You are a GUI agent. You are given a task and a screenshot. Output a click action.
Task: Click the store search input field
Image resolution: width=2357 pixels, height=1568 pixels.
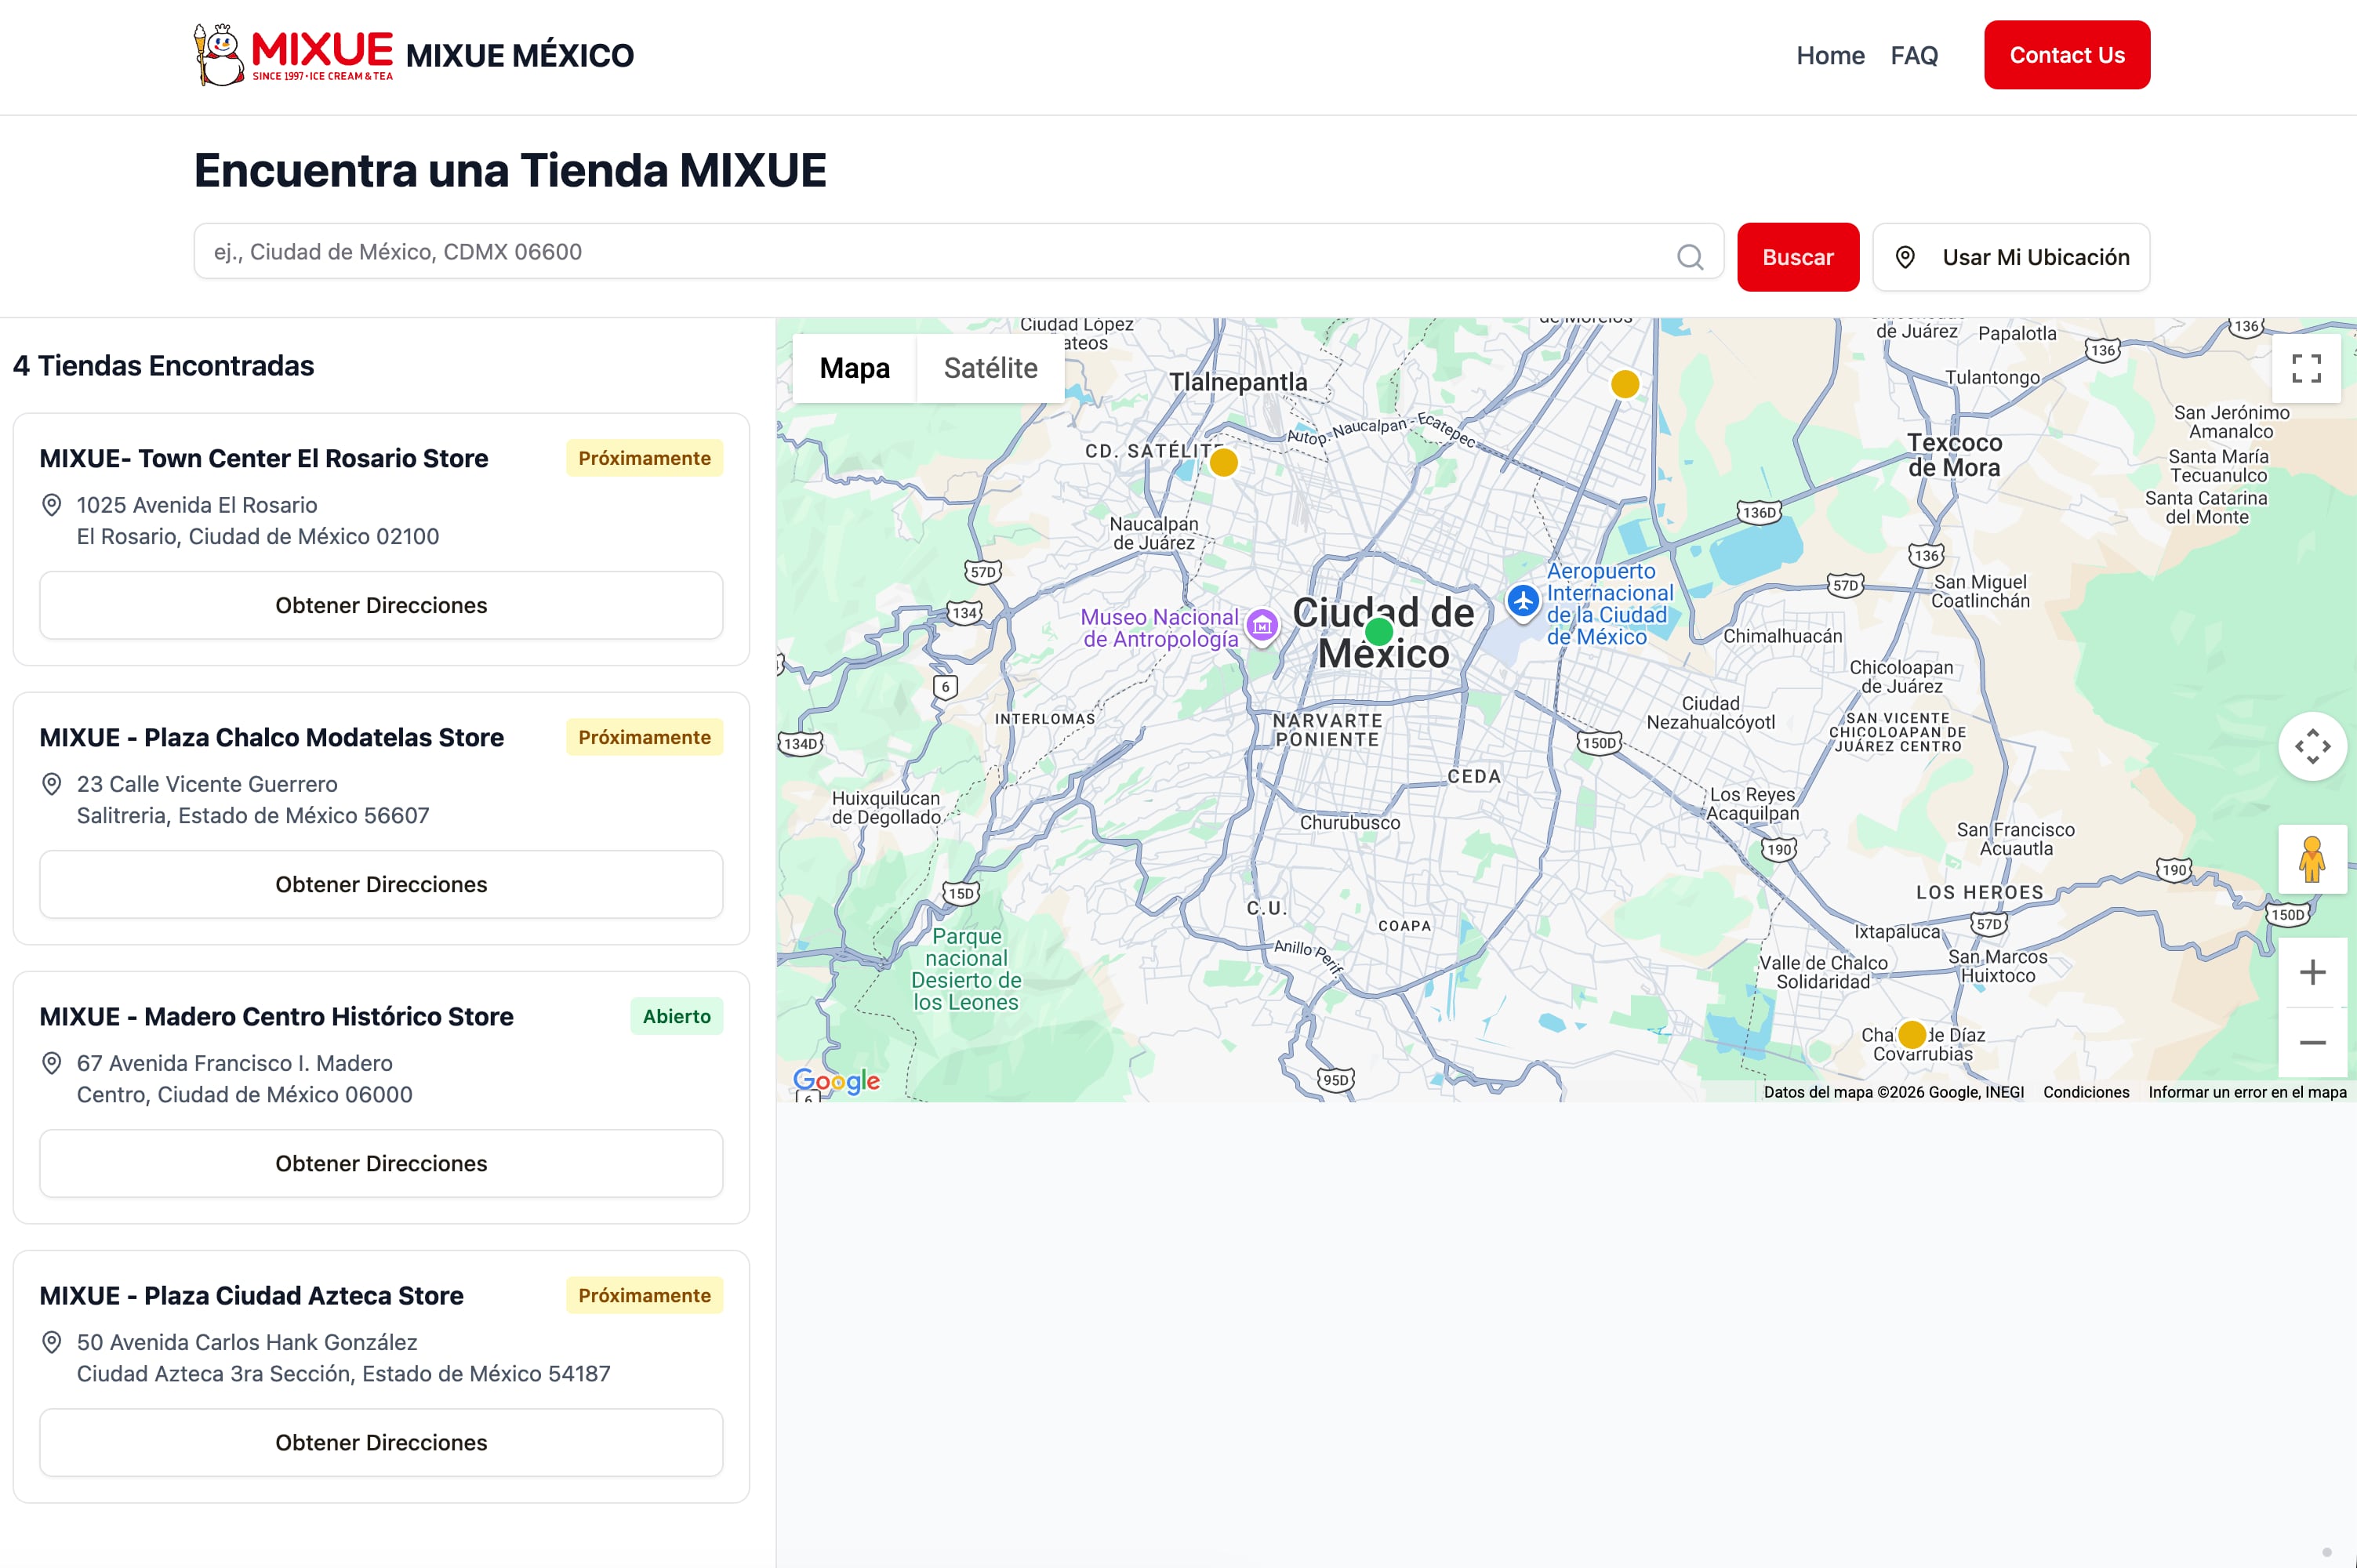(x=900, y=252)
